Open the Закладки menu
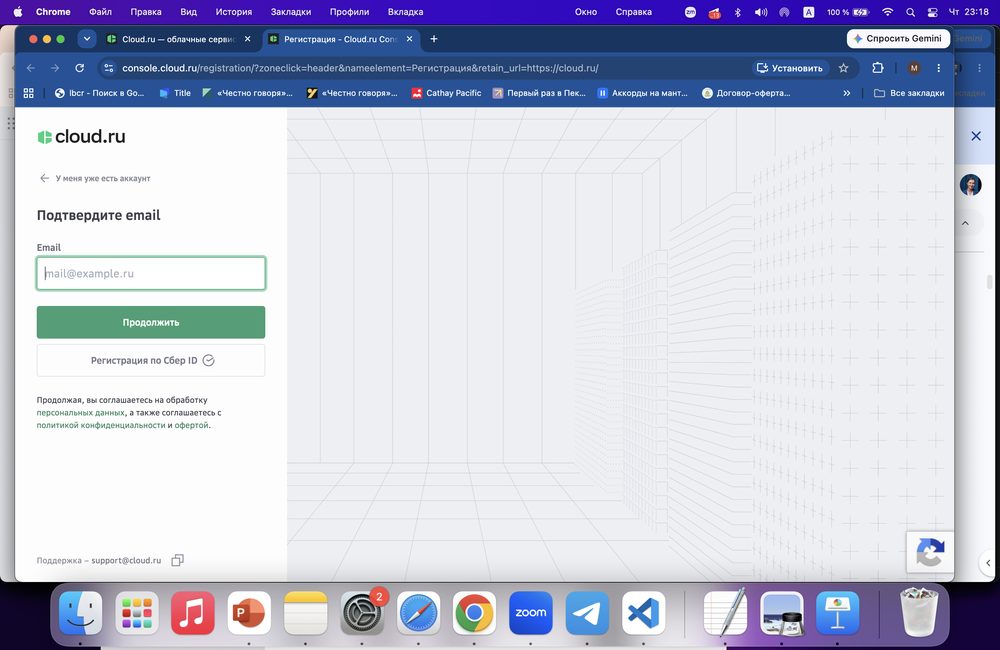Image resolution: width=1000 pixels, height=650 pixels. click(291, 12)
